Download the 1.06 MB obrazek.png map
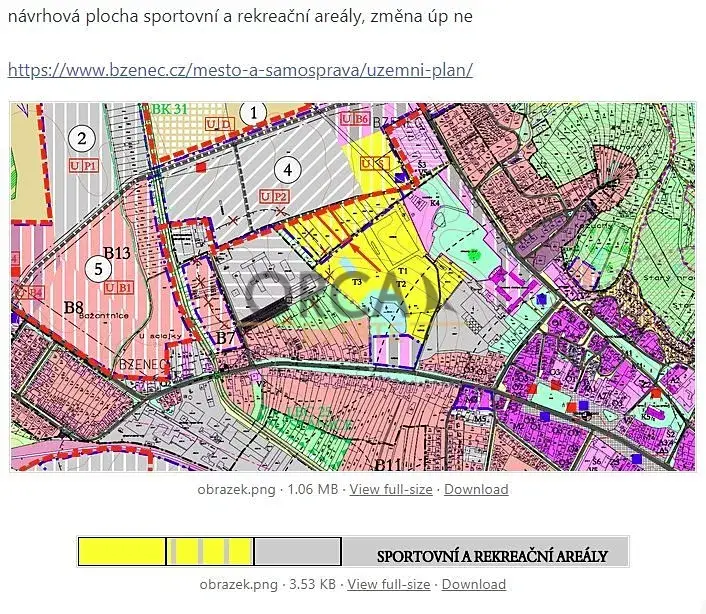 click(x=476, y=489)
